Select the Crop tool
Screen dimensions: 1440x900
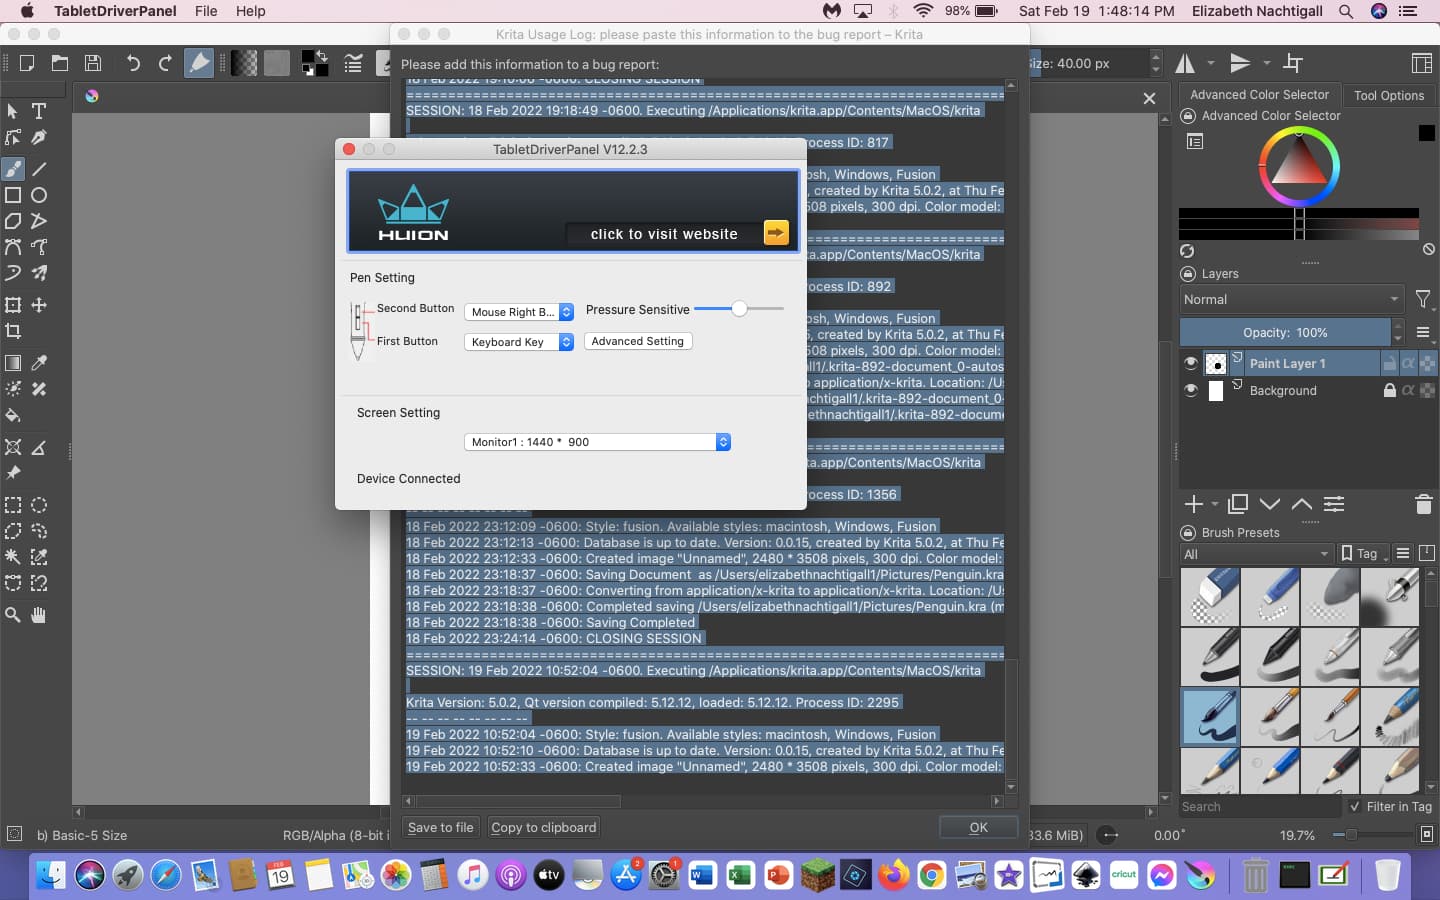click(x=13, y=331)
